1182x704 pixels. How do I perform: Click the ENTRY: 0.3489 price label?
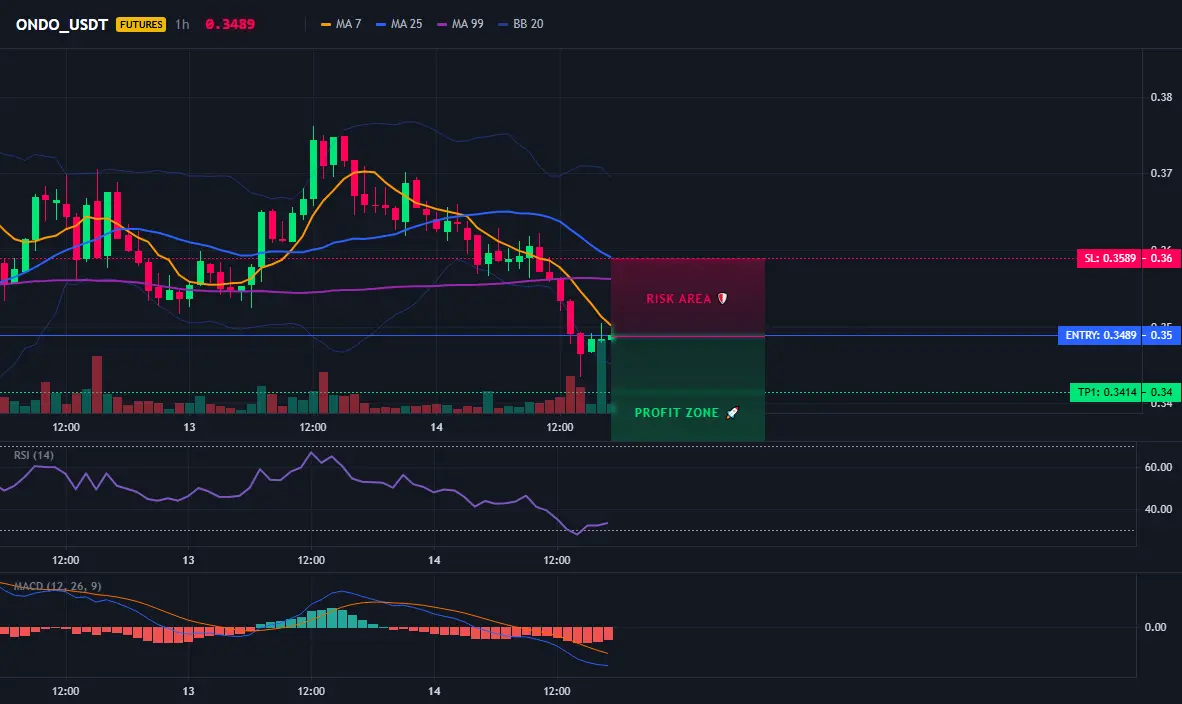pos(1099,335)
